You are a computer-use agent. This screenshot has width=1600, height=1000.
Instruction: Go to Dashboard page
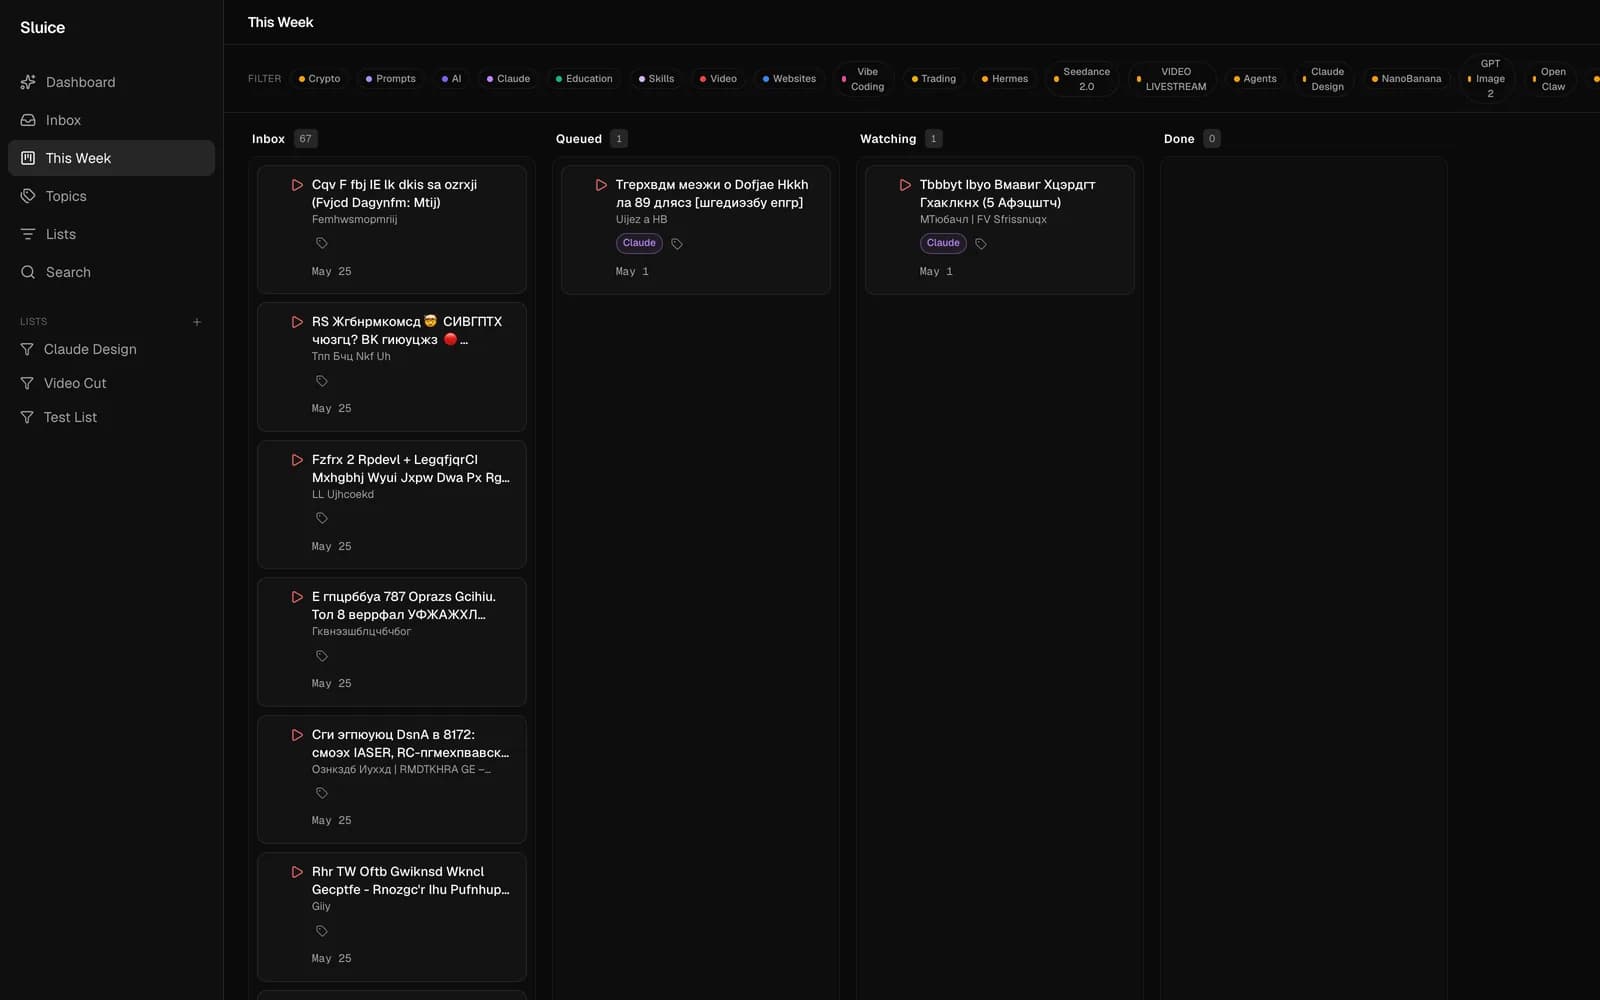click(x=111, y=82)
